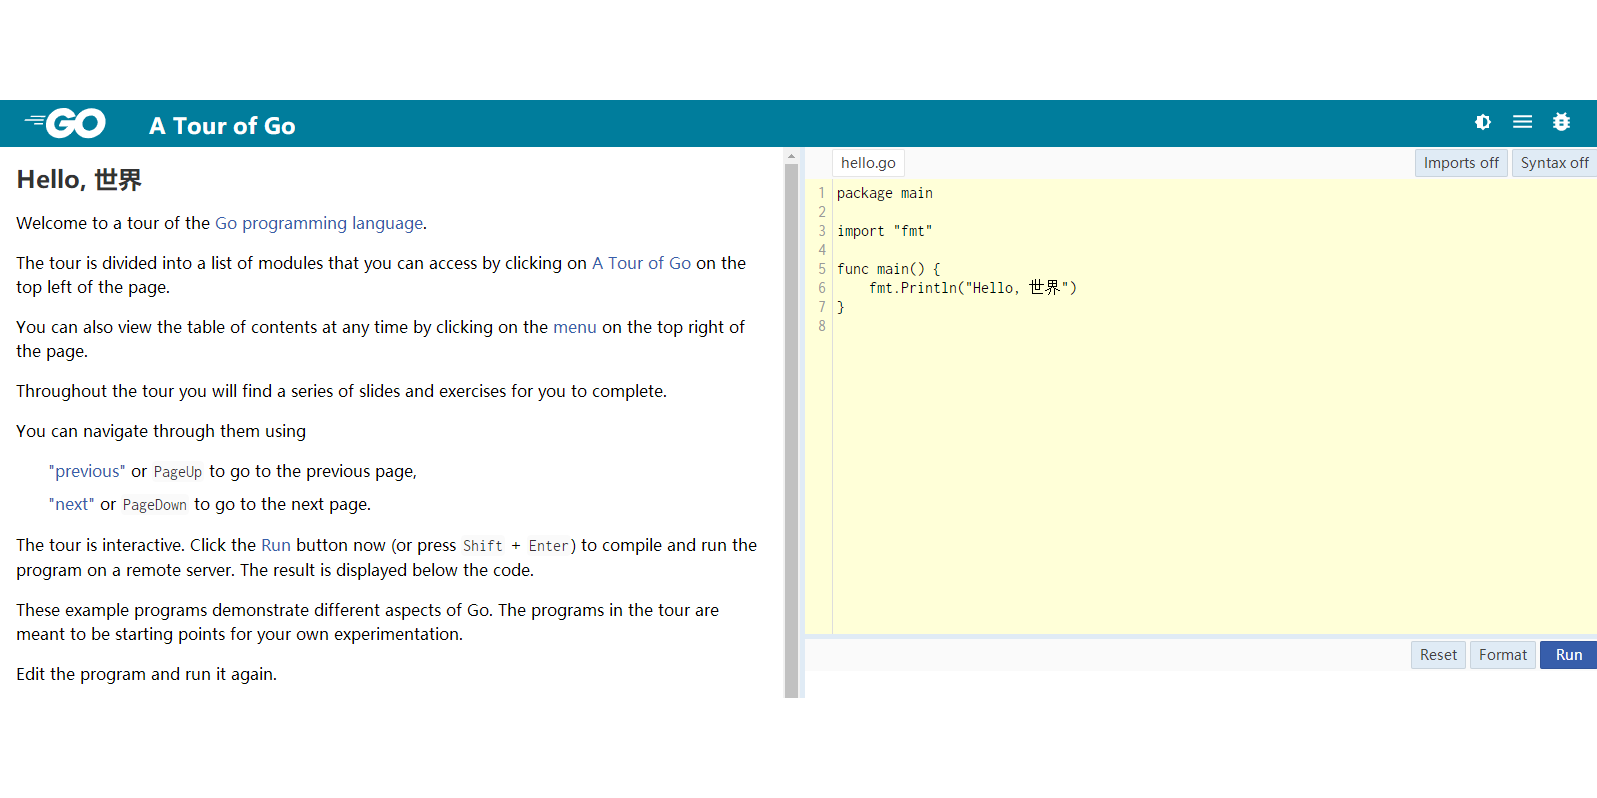Viewport: 1597px width, 798px height.
Task: Select the hello.go file tab
Action: coord(868,163)
